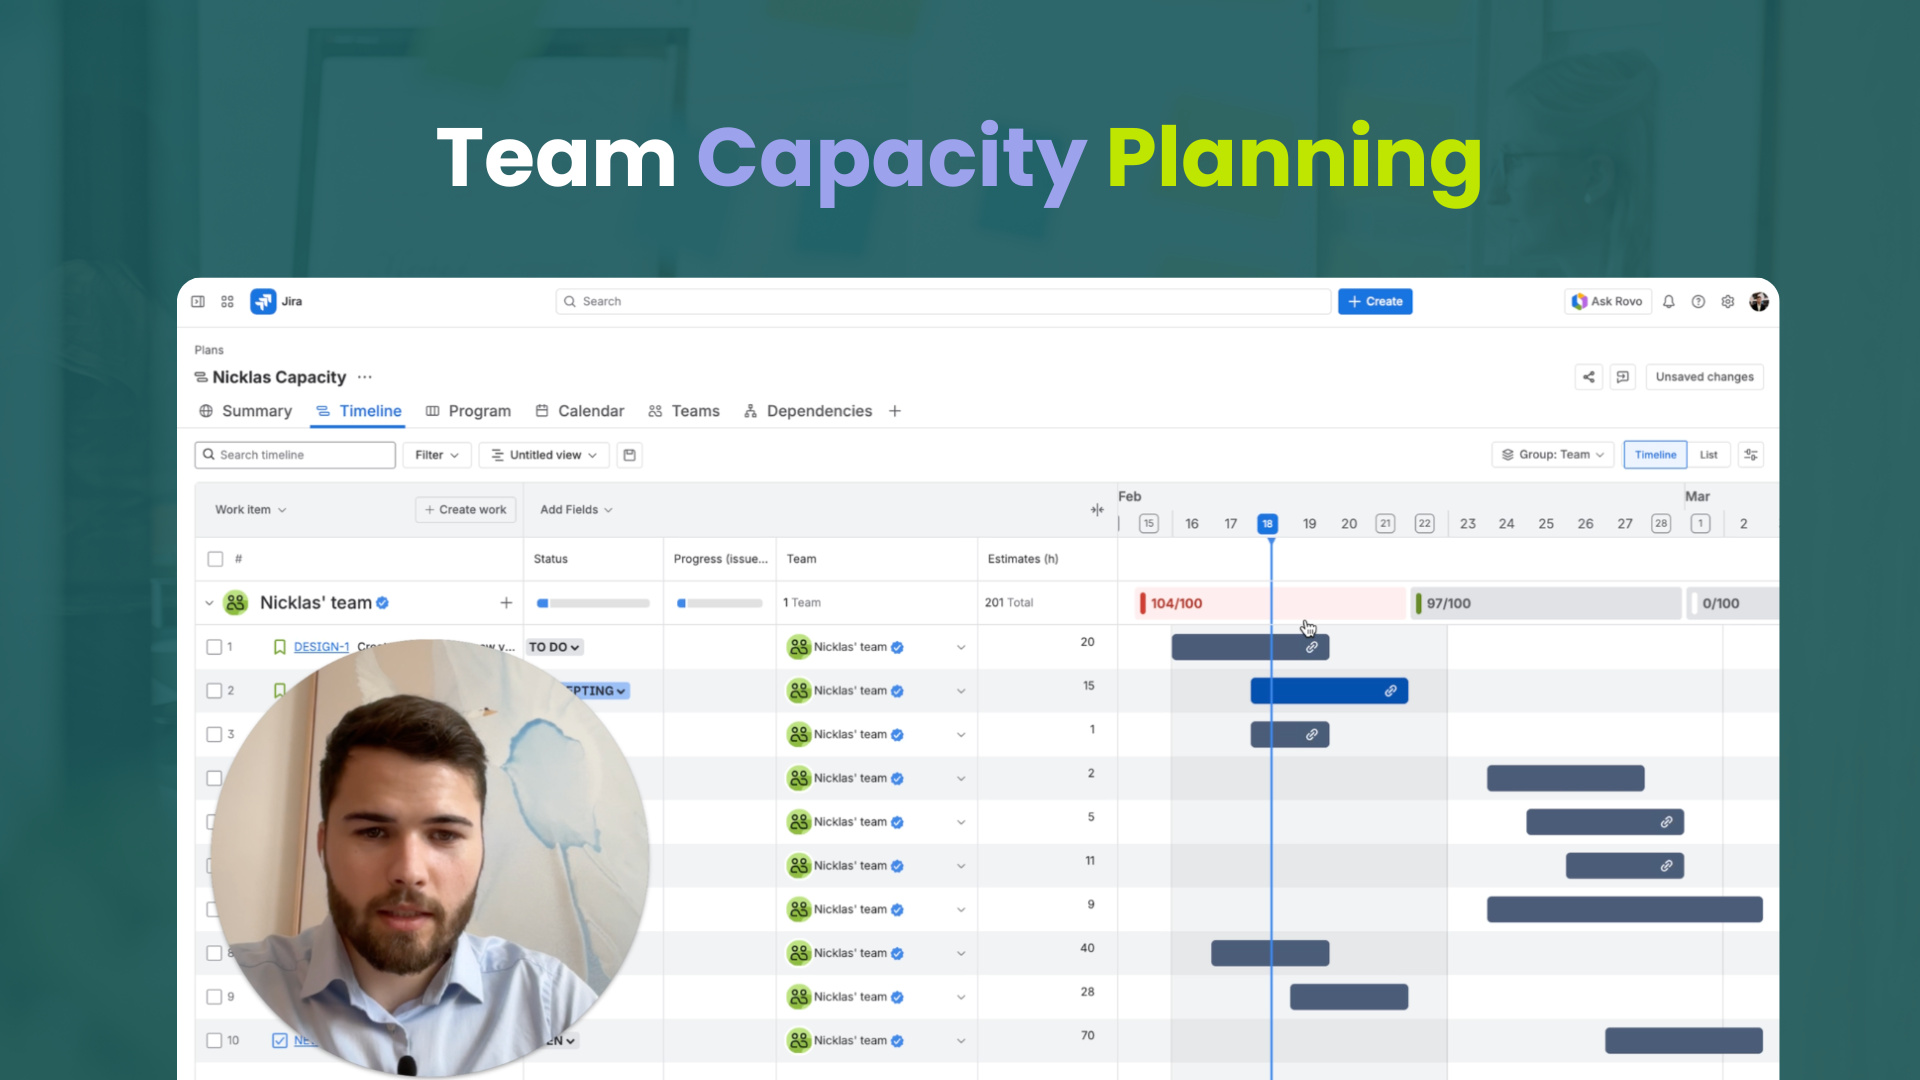Open the Calendar tab
Image resolution: width=1920 pixels, height=1080 pixels.
click(580, 411)
